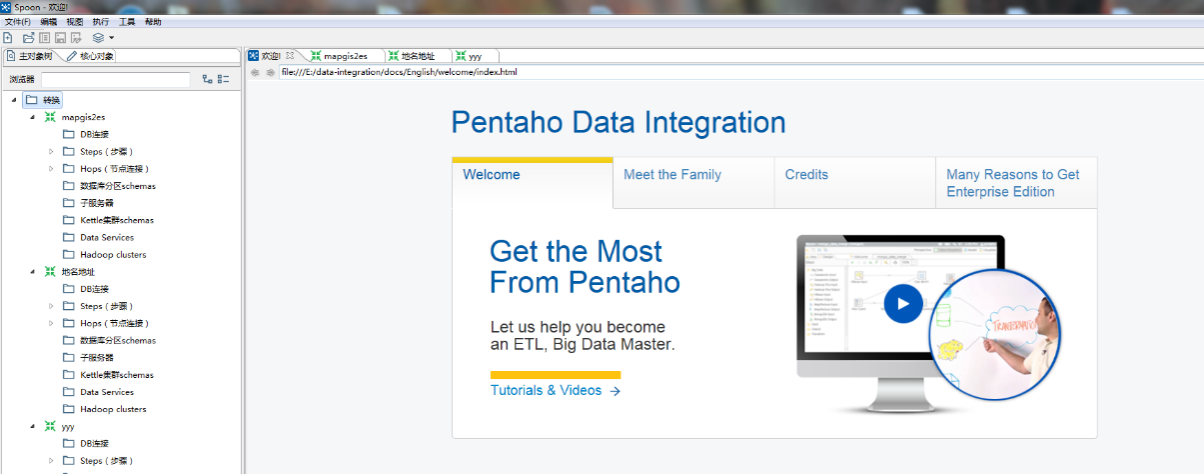Open the 帮助 menu

153,21
